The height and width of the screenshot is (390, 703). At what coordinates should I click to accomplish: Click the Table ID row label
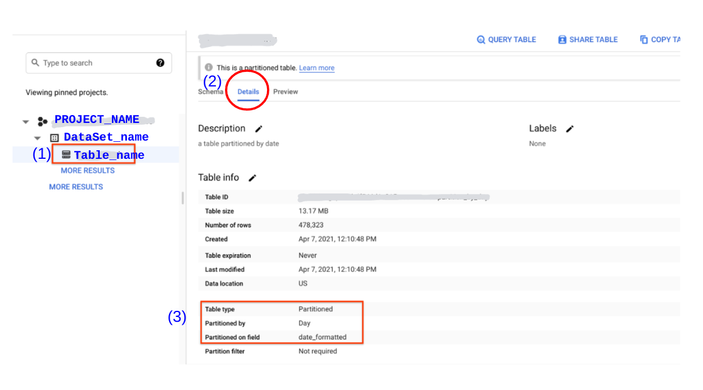pos(217,197)
